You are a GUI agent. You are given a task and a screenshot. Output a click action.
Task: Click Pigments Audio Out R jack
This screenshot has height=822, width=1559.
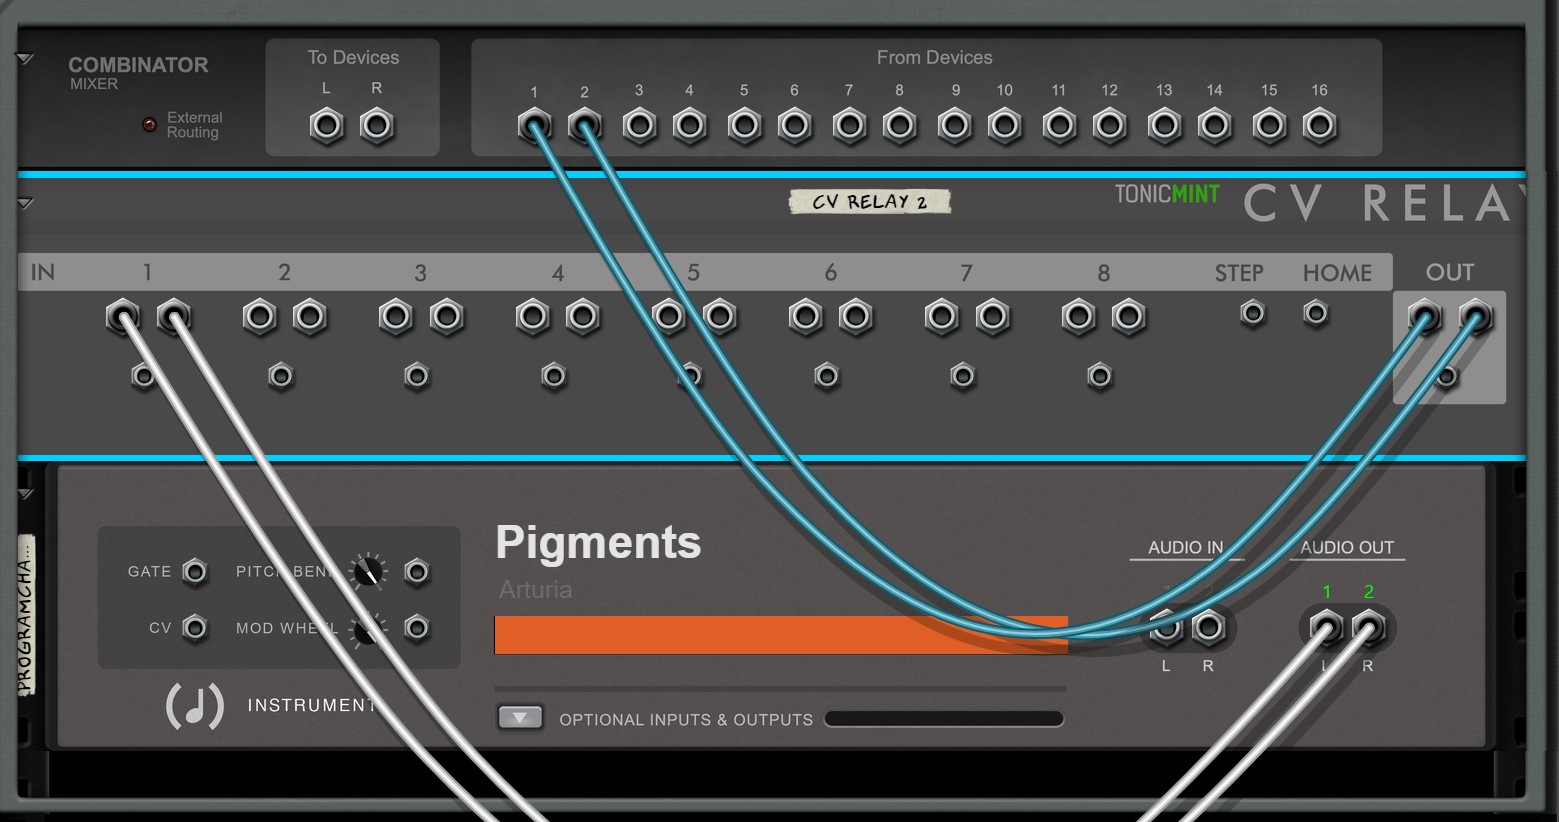pos(1369,628)
